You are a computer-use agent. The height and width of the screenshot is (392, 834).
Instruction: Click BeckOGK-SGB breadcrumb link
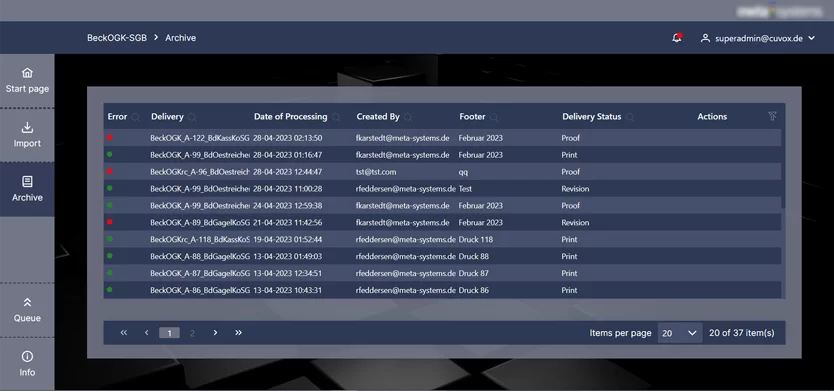point(117,38)
